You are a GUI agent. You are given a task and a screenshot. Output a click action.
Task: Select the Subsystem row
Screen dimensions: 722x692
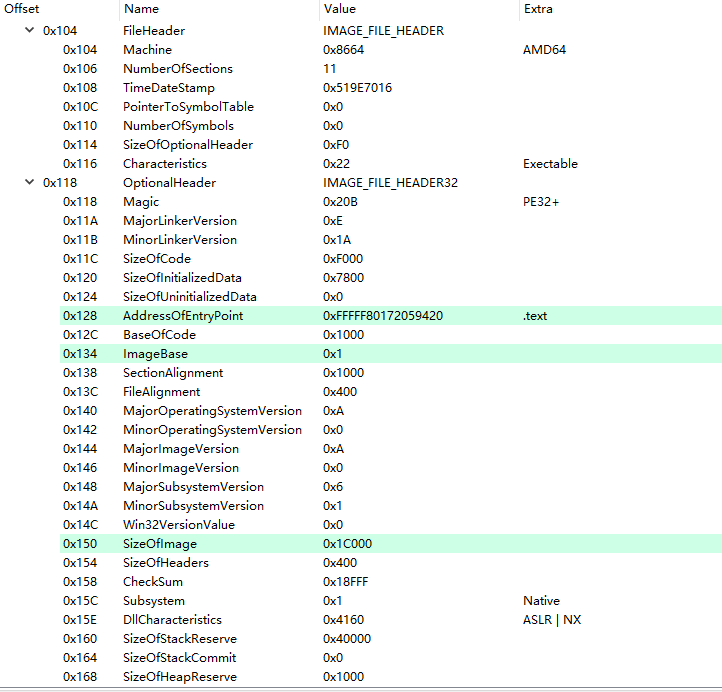coord(154,601)
